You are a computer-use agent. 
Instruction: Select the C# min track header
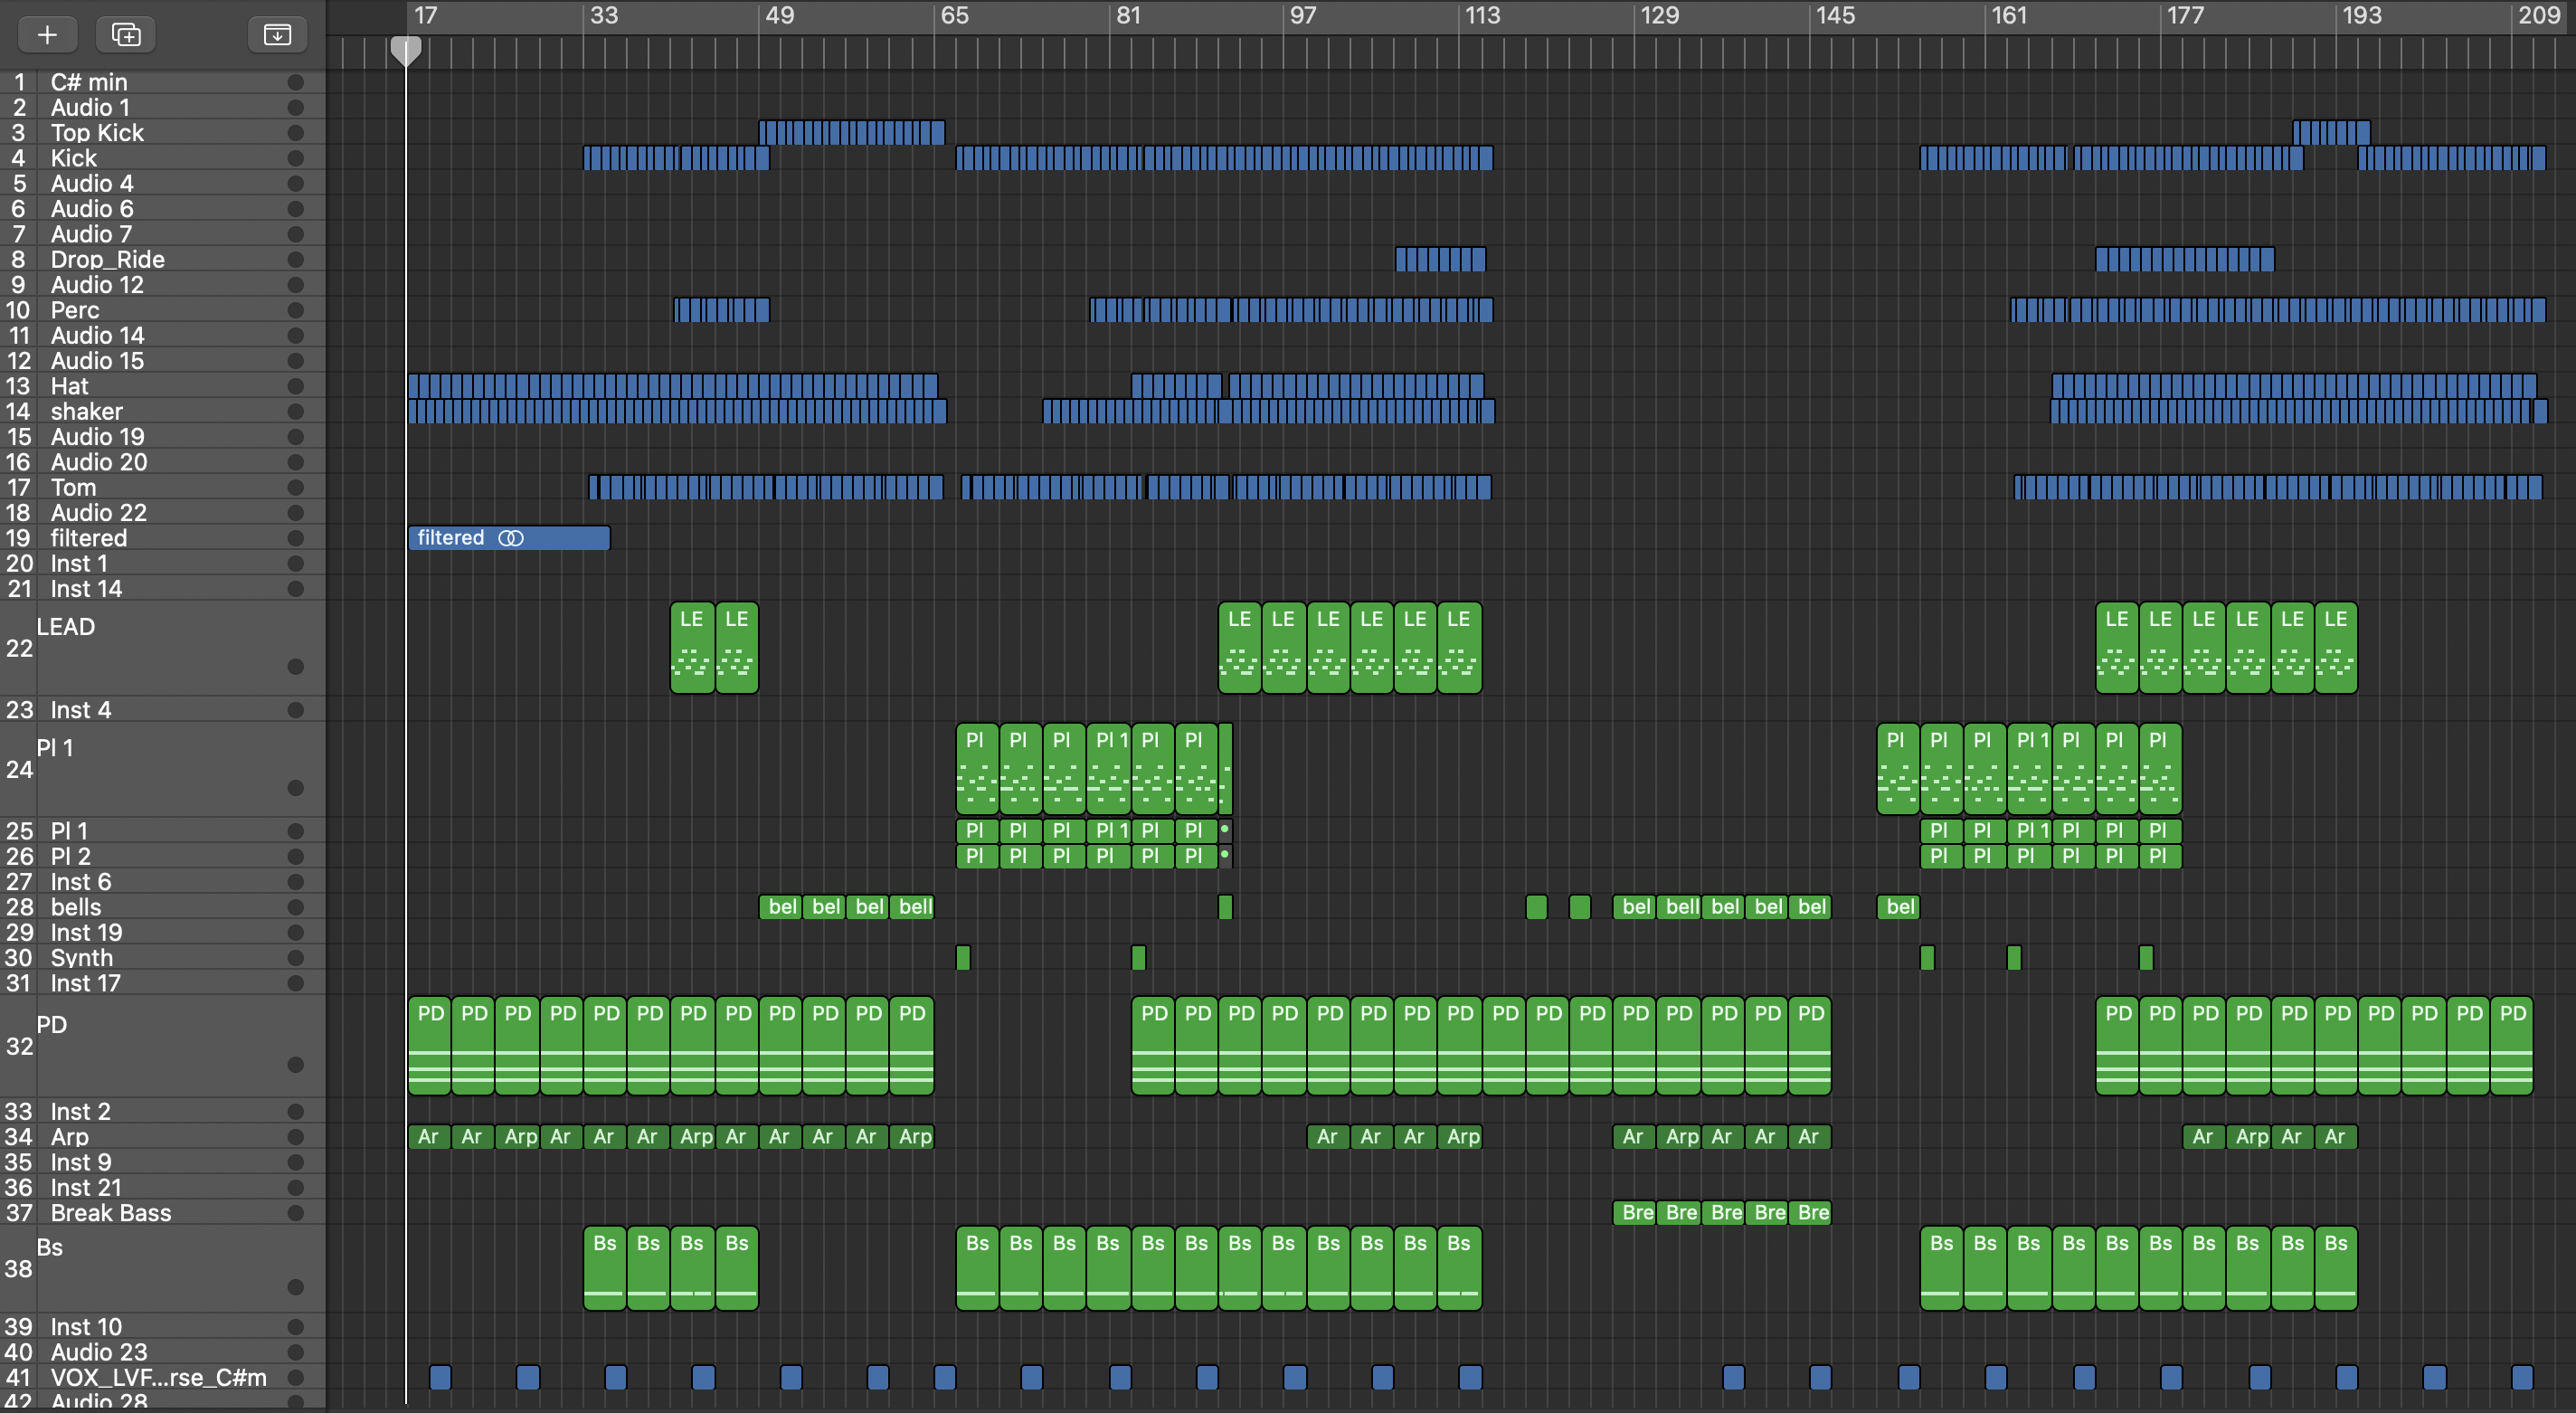pyautogui.click(x=162, y=82)
